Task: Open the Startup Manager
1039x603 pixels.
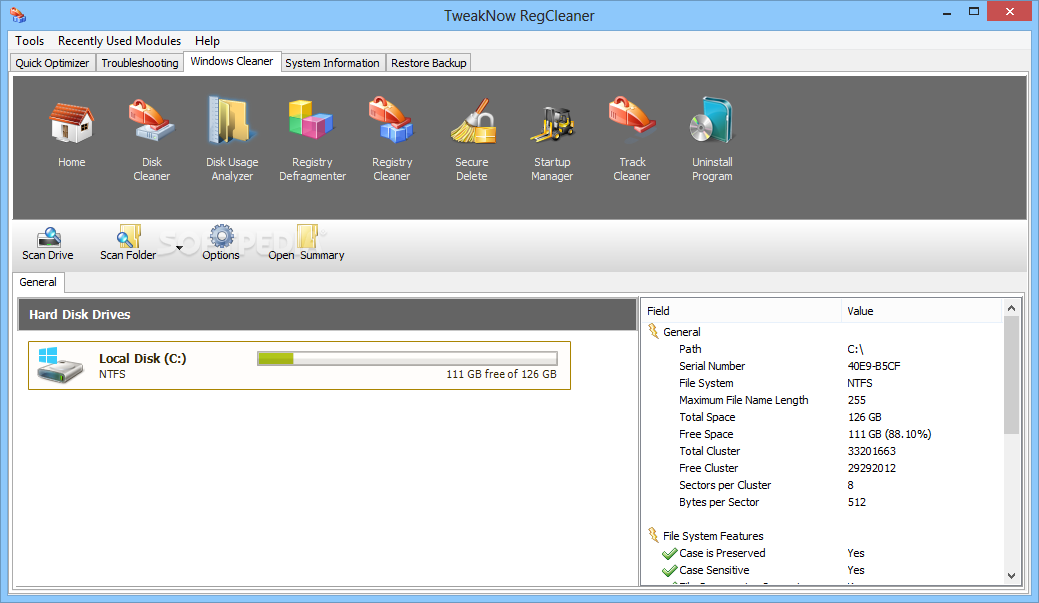Action: (552, 125)
